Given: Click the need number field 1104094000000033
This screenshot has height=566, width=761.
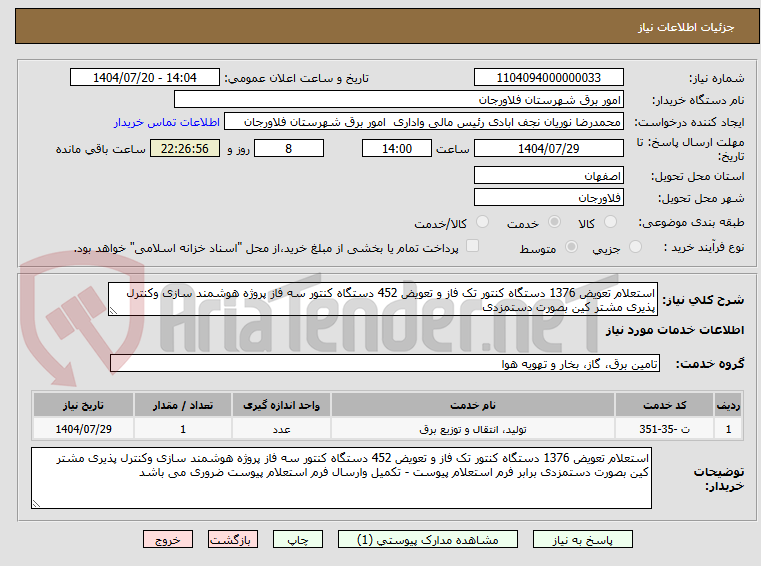Looking at the screenshot, I should point(548,77).
